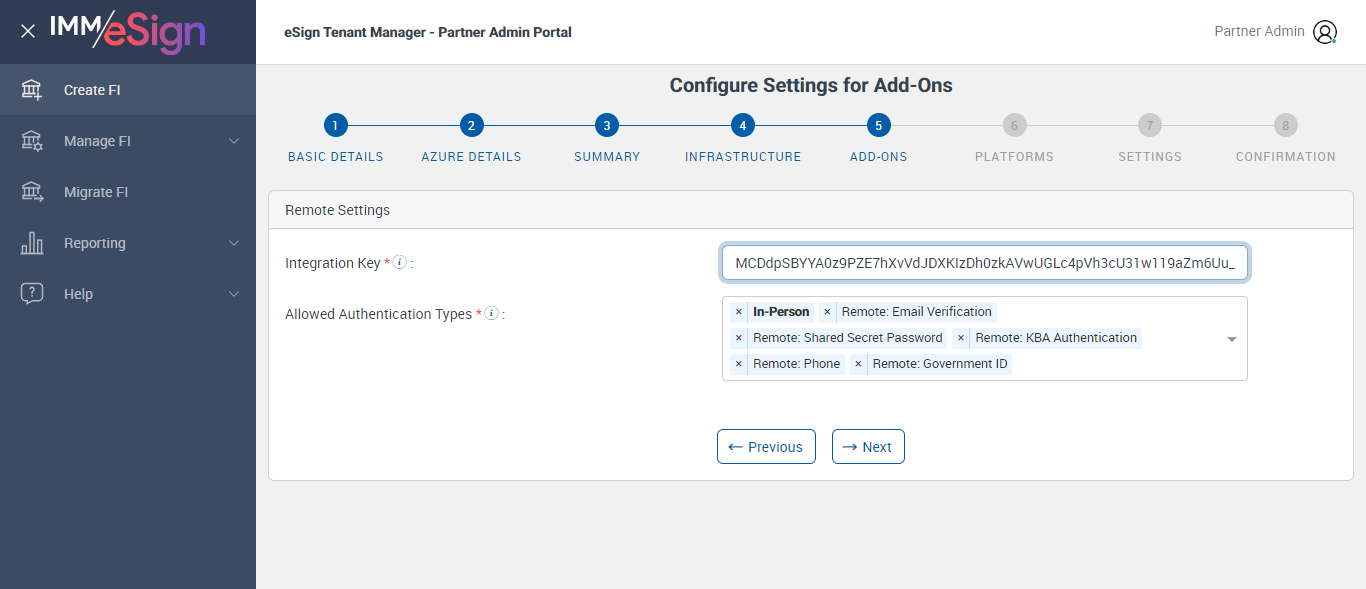Show Integration Key info tooltip icon
Viewport: 1366px width, 589px height.
click(x=400, y=263)
